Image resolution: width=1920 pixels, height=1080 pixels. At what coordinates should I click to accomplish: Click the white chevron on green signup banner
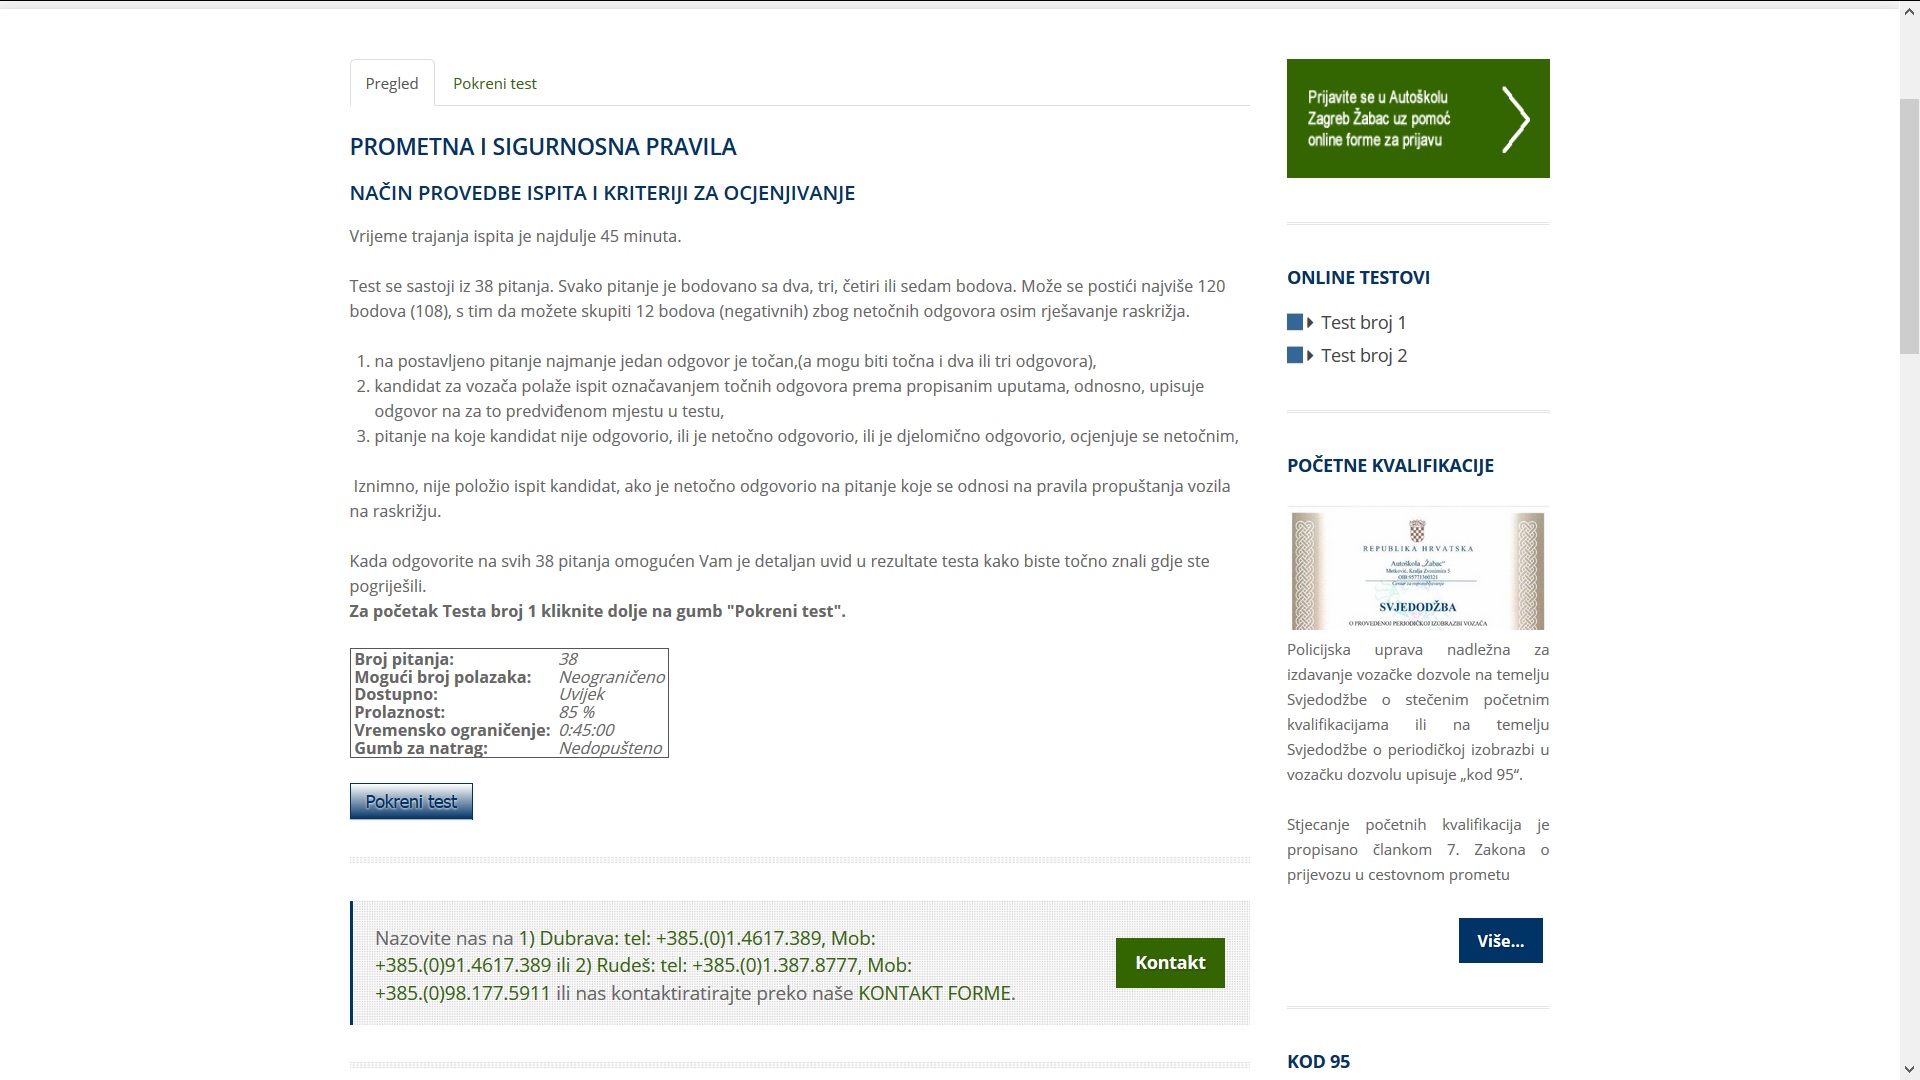(1516, 119)
